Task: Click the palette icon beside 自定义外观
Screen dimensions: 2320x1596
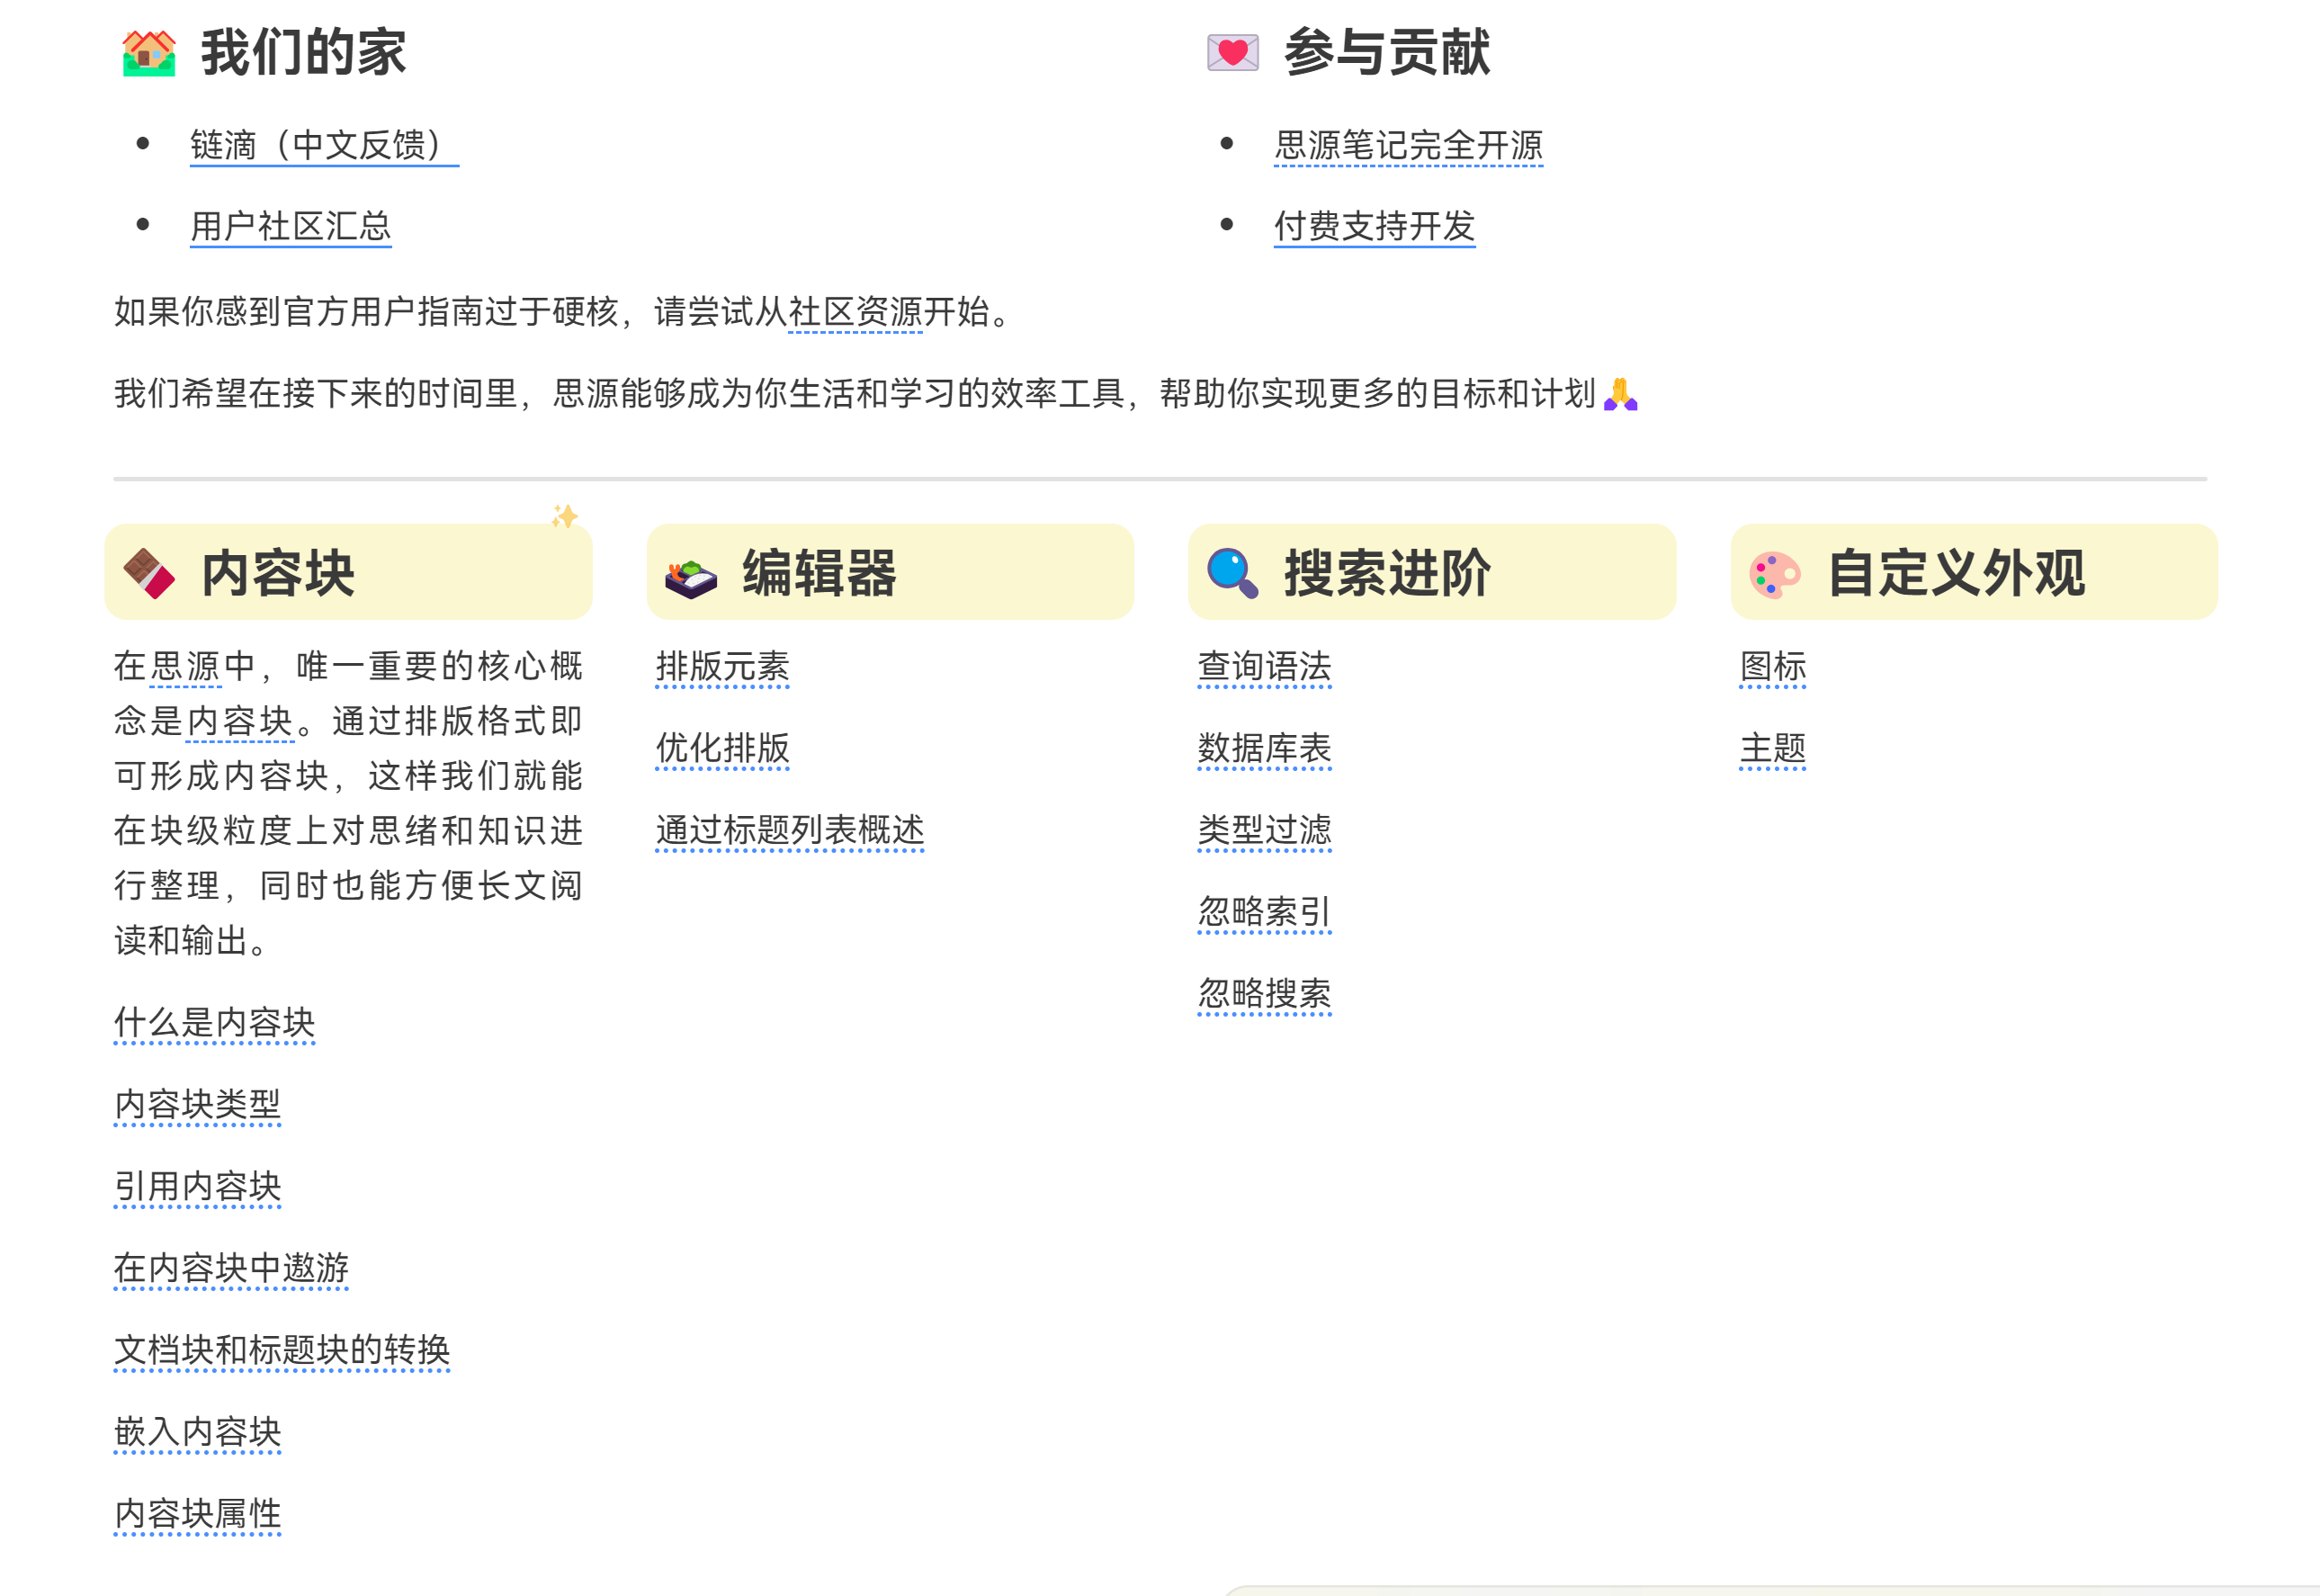Action: point(1774,575)
